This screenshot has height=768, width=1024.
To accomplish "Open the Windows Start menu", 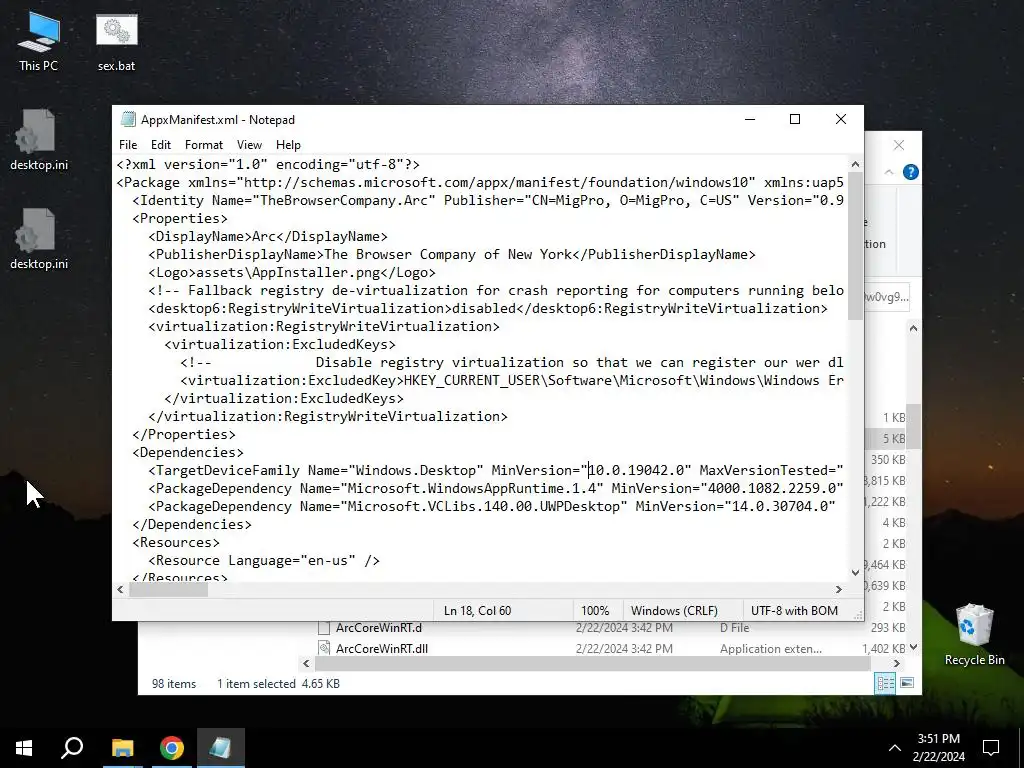I will click(x=24, y=748).
